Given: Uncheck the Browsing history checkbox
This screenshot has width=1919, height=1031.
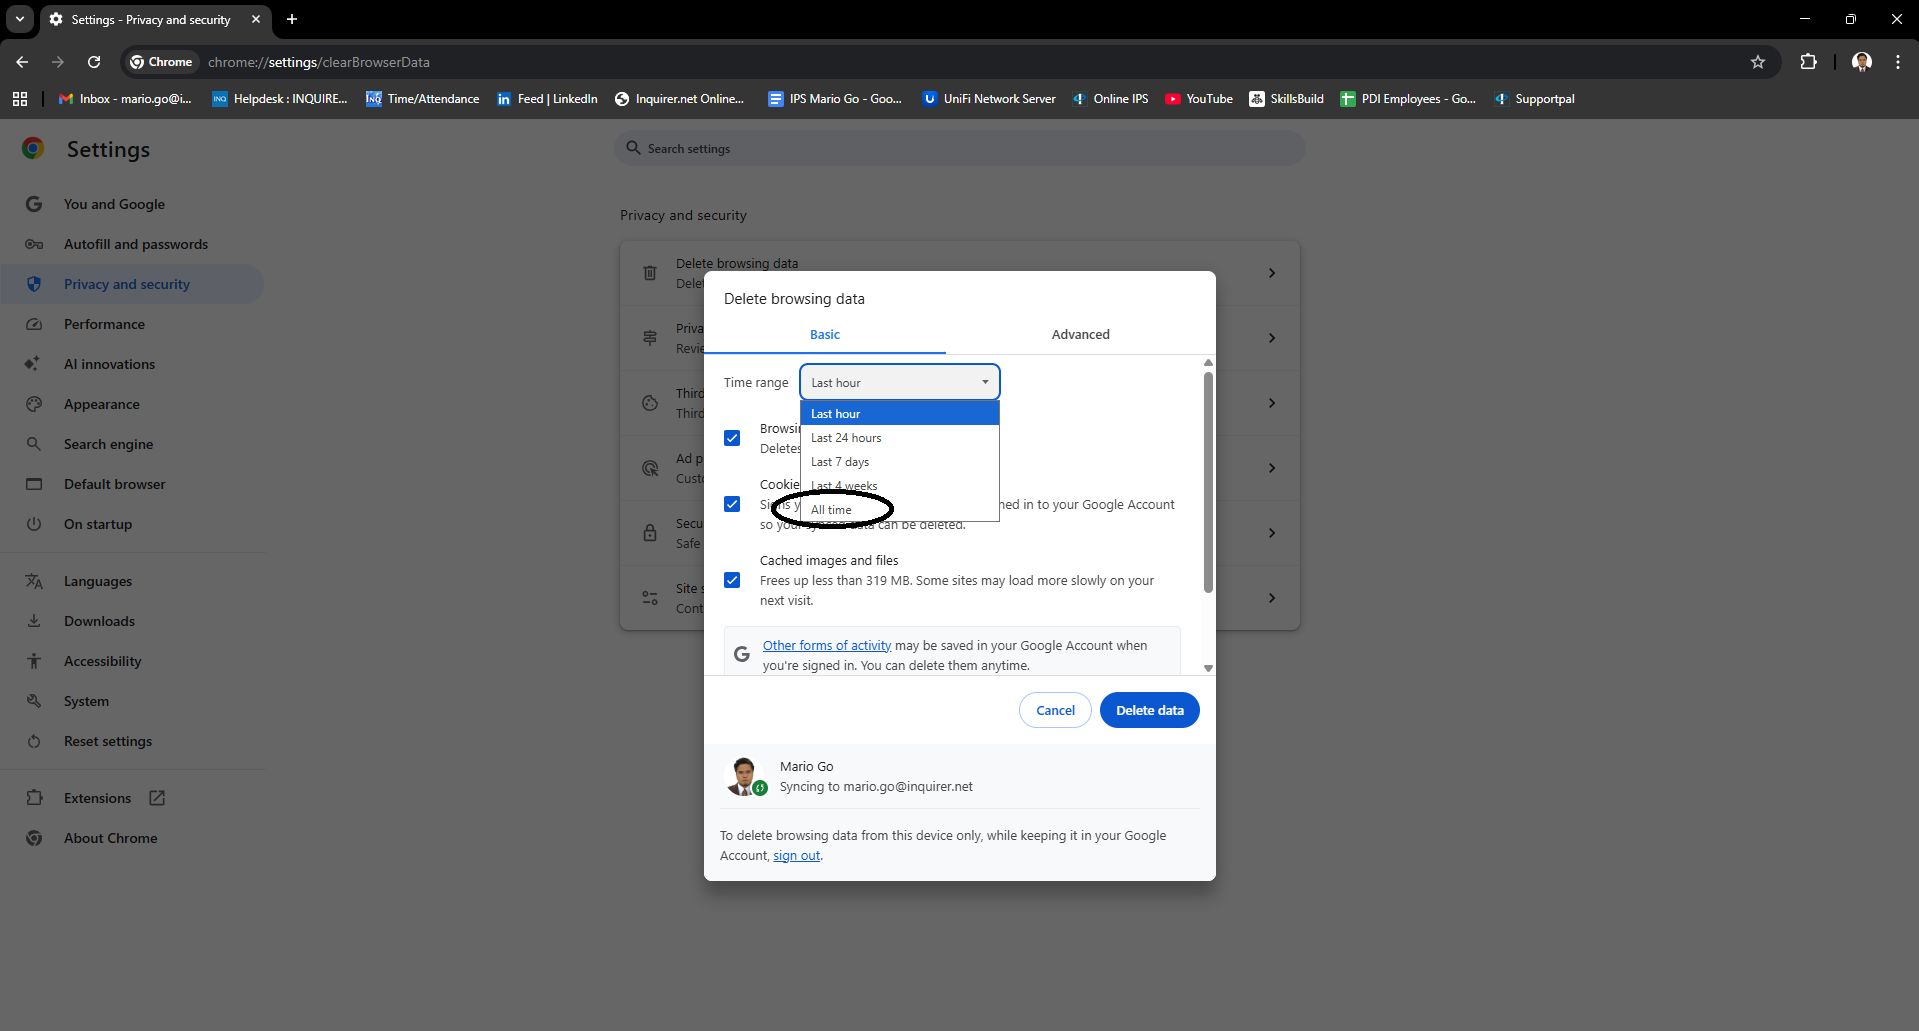Looking at the screenshot, I should click(732, 438).
